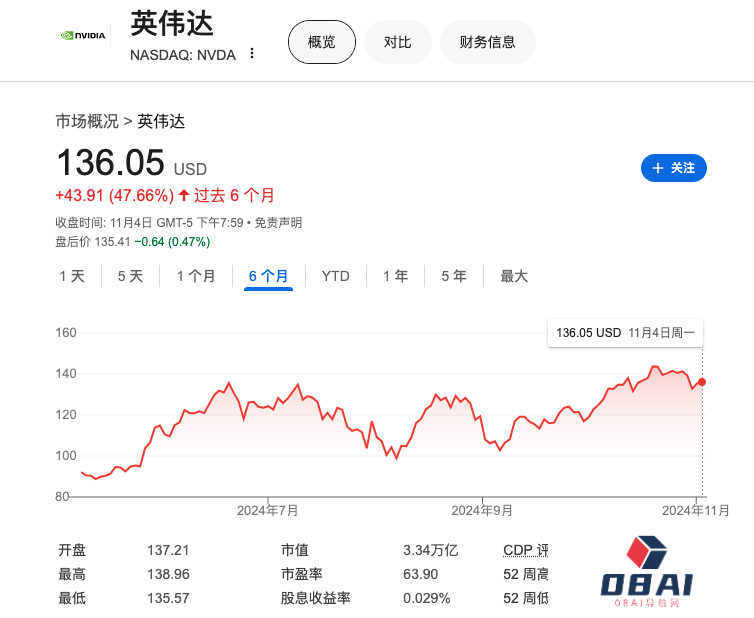Image resolution: width=754 pixels, height=618 pixels.
Task: Select the 1 个月 time range
Action: pos(196,276)
